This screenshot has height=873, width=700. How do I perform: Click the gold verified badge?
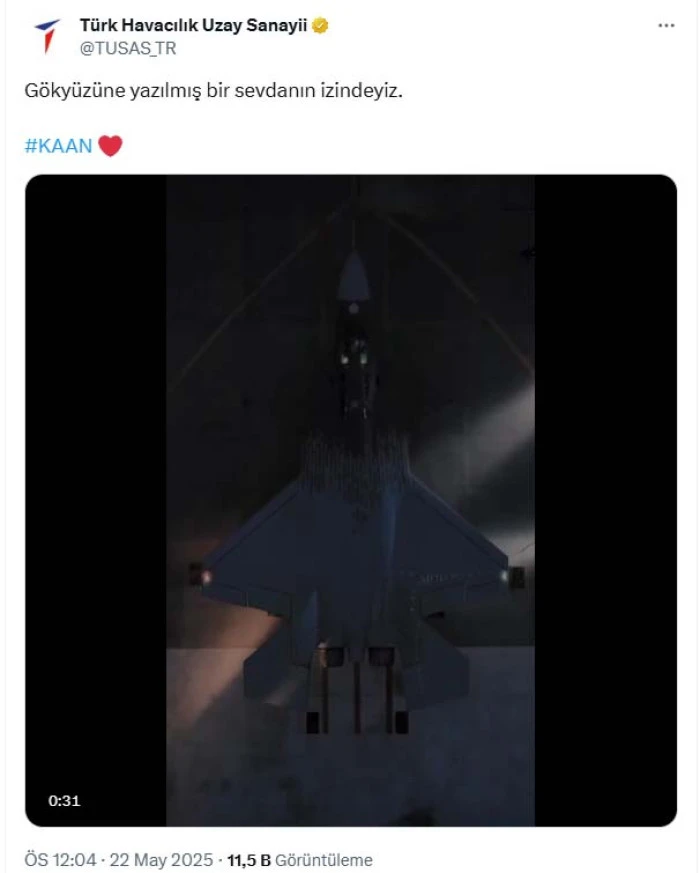pos(320,26)
